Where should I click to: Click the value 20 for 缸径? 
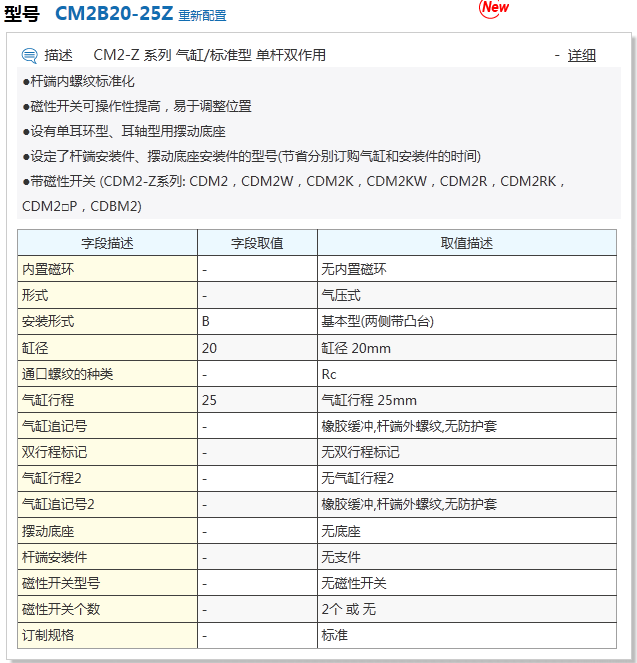(209, 348)
